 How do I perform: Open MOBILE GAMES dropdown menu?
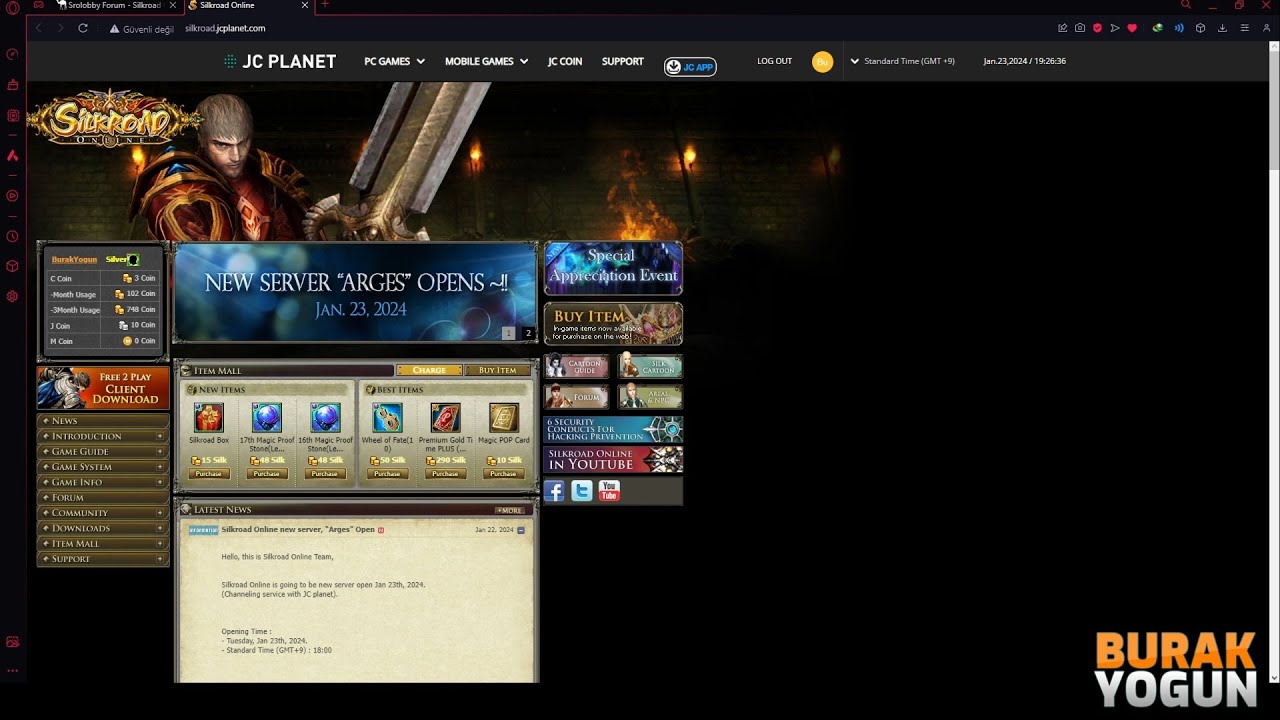(x=486, y=62)
